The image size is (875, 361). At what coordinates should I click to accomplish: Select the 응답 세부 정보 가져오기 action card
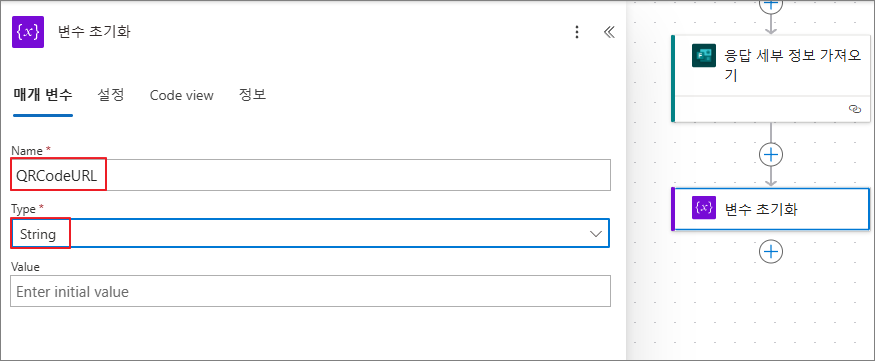pyautogui.click(x=771, y=78)
